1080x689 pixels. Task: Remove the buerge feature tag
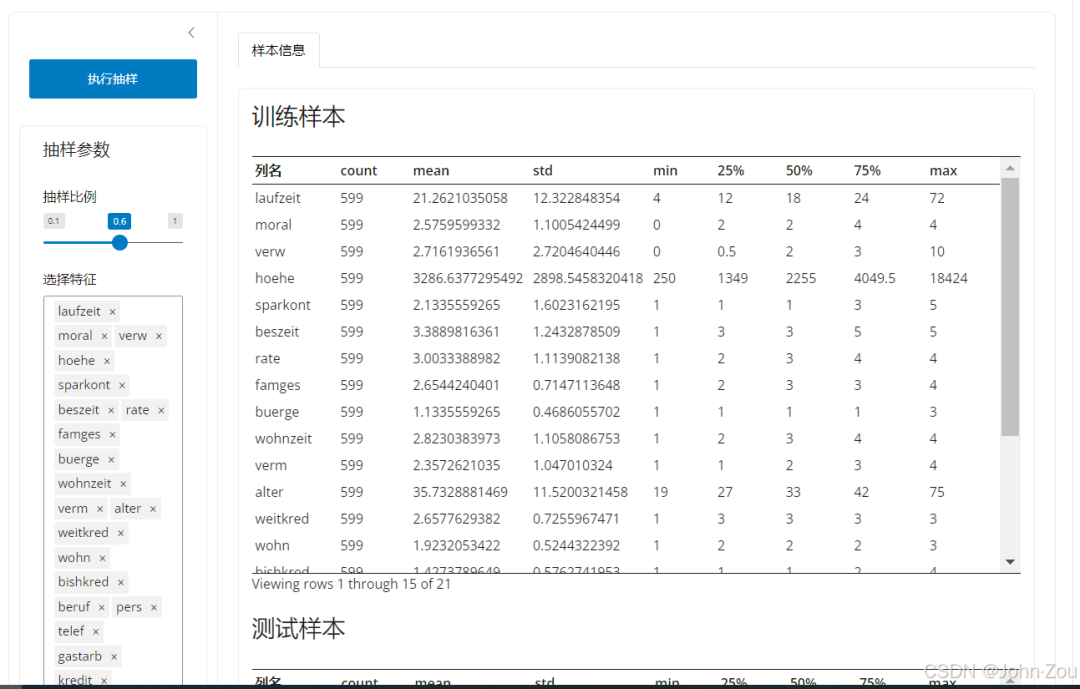(x=111, y=460)
